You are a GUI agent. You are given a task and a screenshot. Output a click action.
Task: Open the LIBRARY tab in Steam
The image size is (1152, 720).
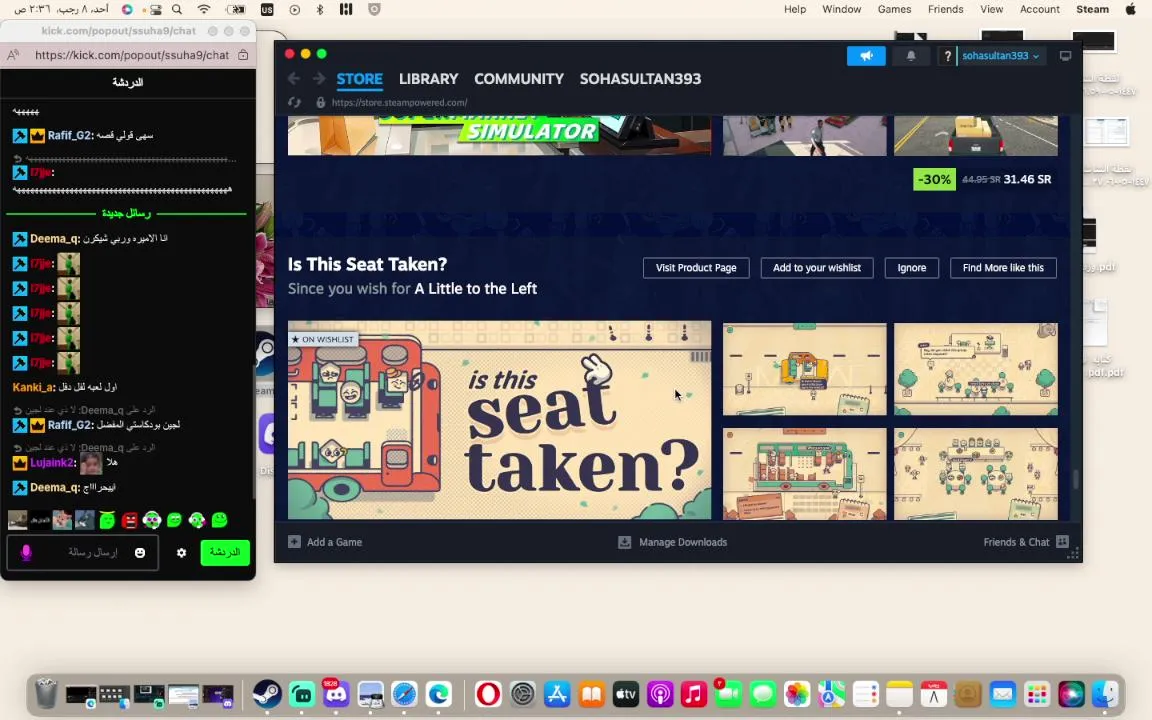coord(428,79)
